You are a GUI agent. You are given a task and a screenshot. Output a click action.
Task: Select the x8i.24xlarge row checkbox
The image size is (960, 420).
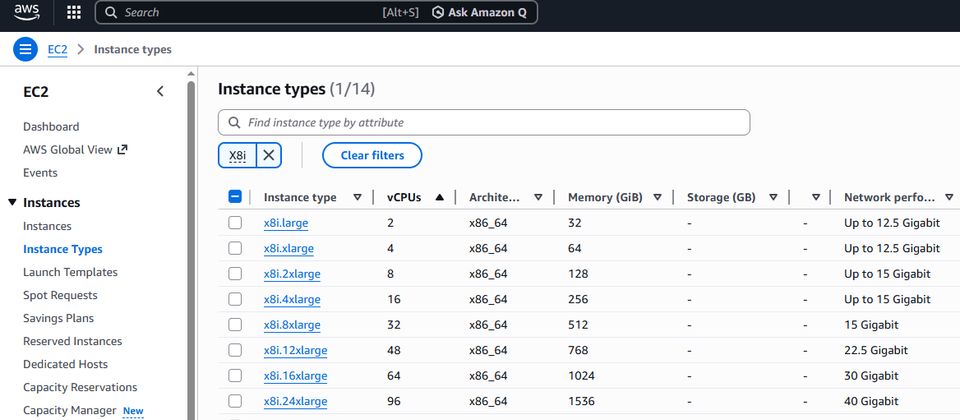(235, 401)
